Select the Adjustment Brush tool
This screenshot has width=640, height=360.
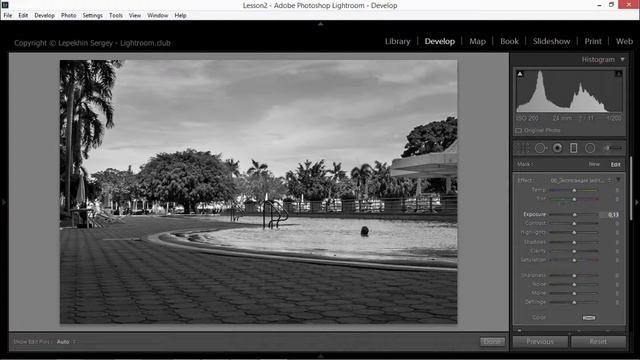coord(613,148)
